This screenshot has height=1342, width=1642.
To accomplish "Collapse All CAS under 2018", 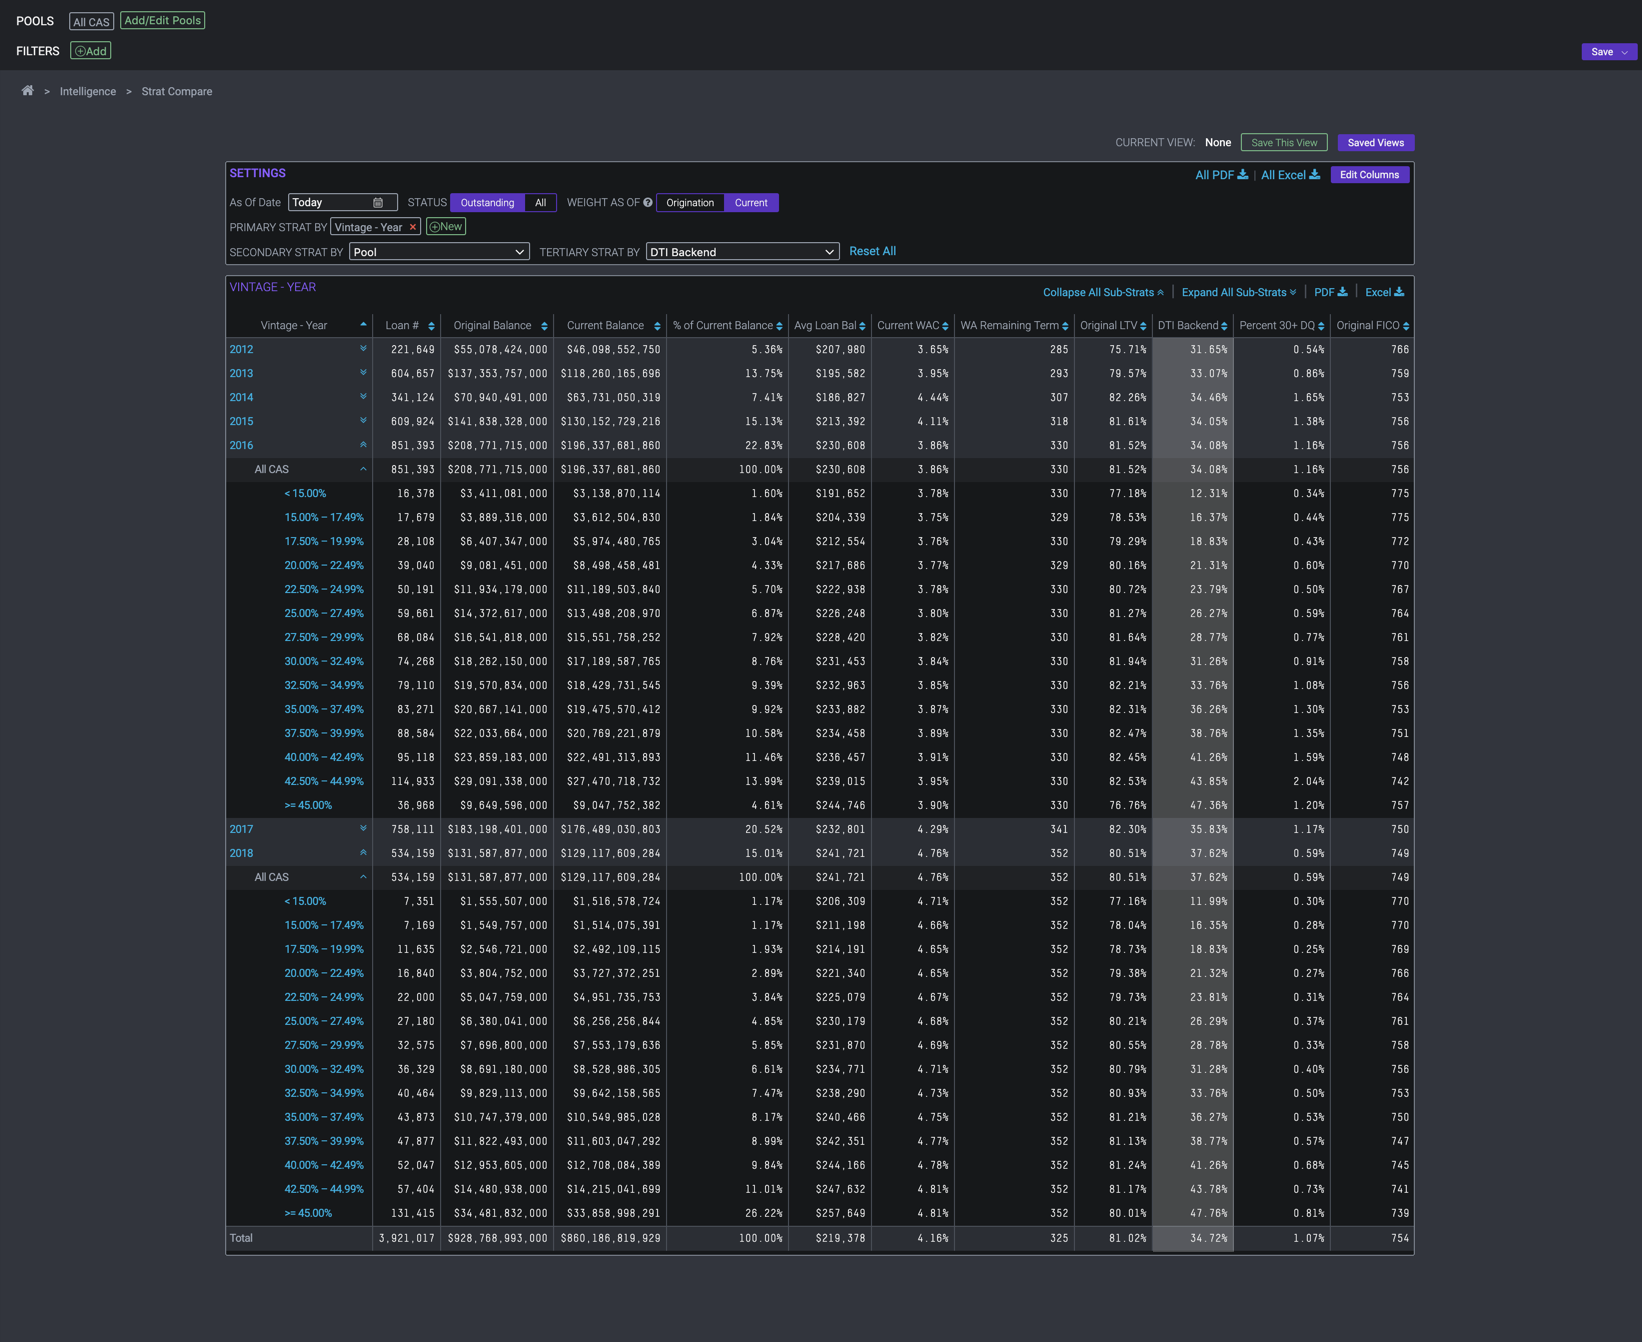I will click(x=363, y=877).
